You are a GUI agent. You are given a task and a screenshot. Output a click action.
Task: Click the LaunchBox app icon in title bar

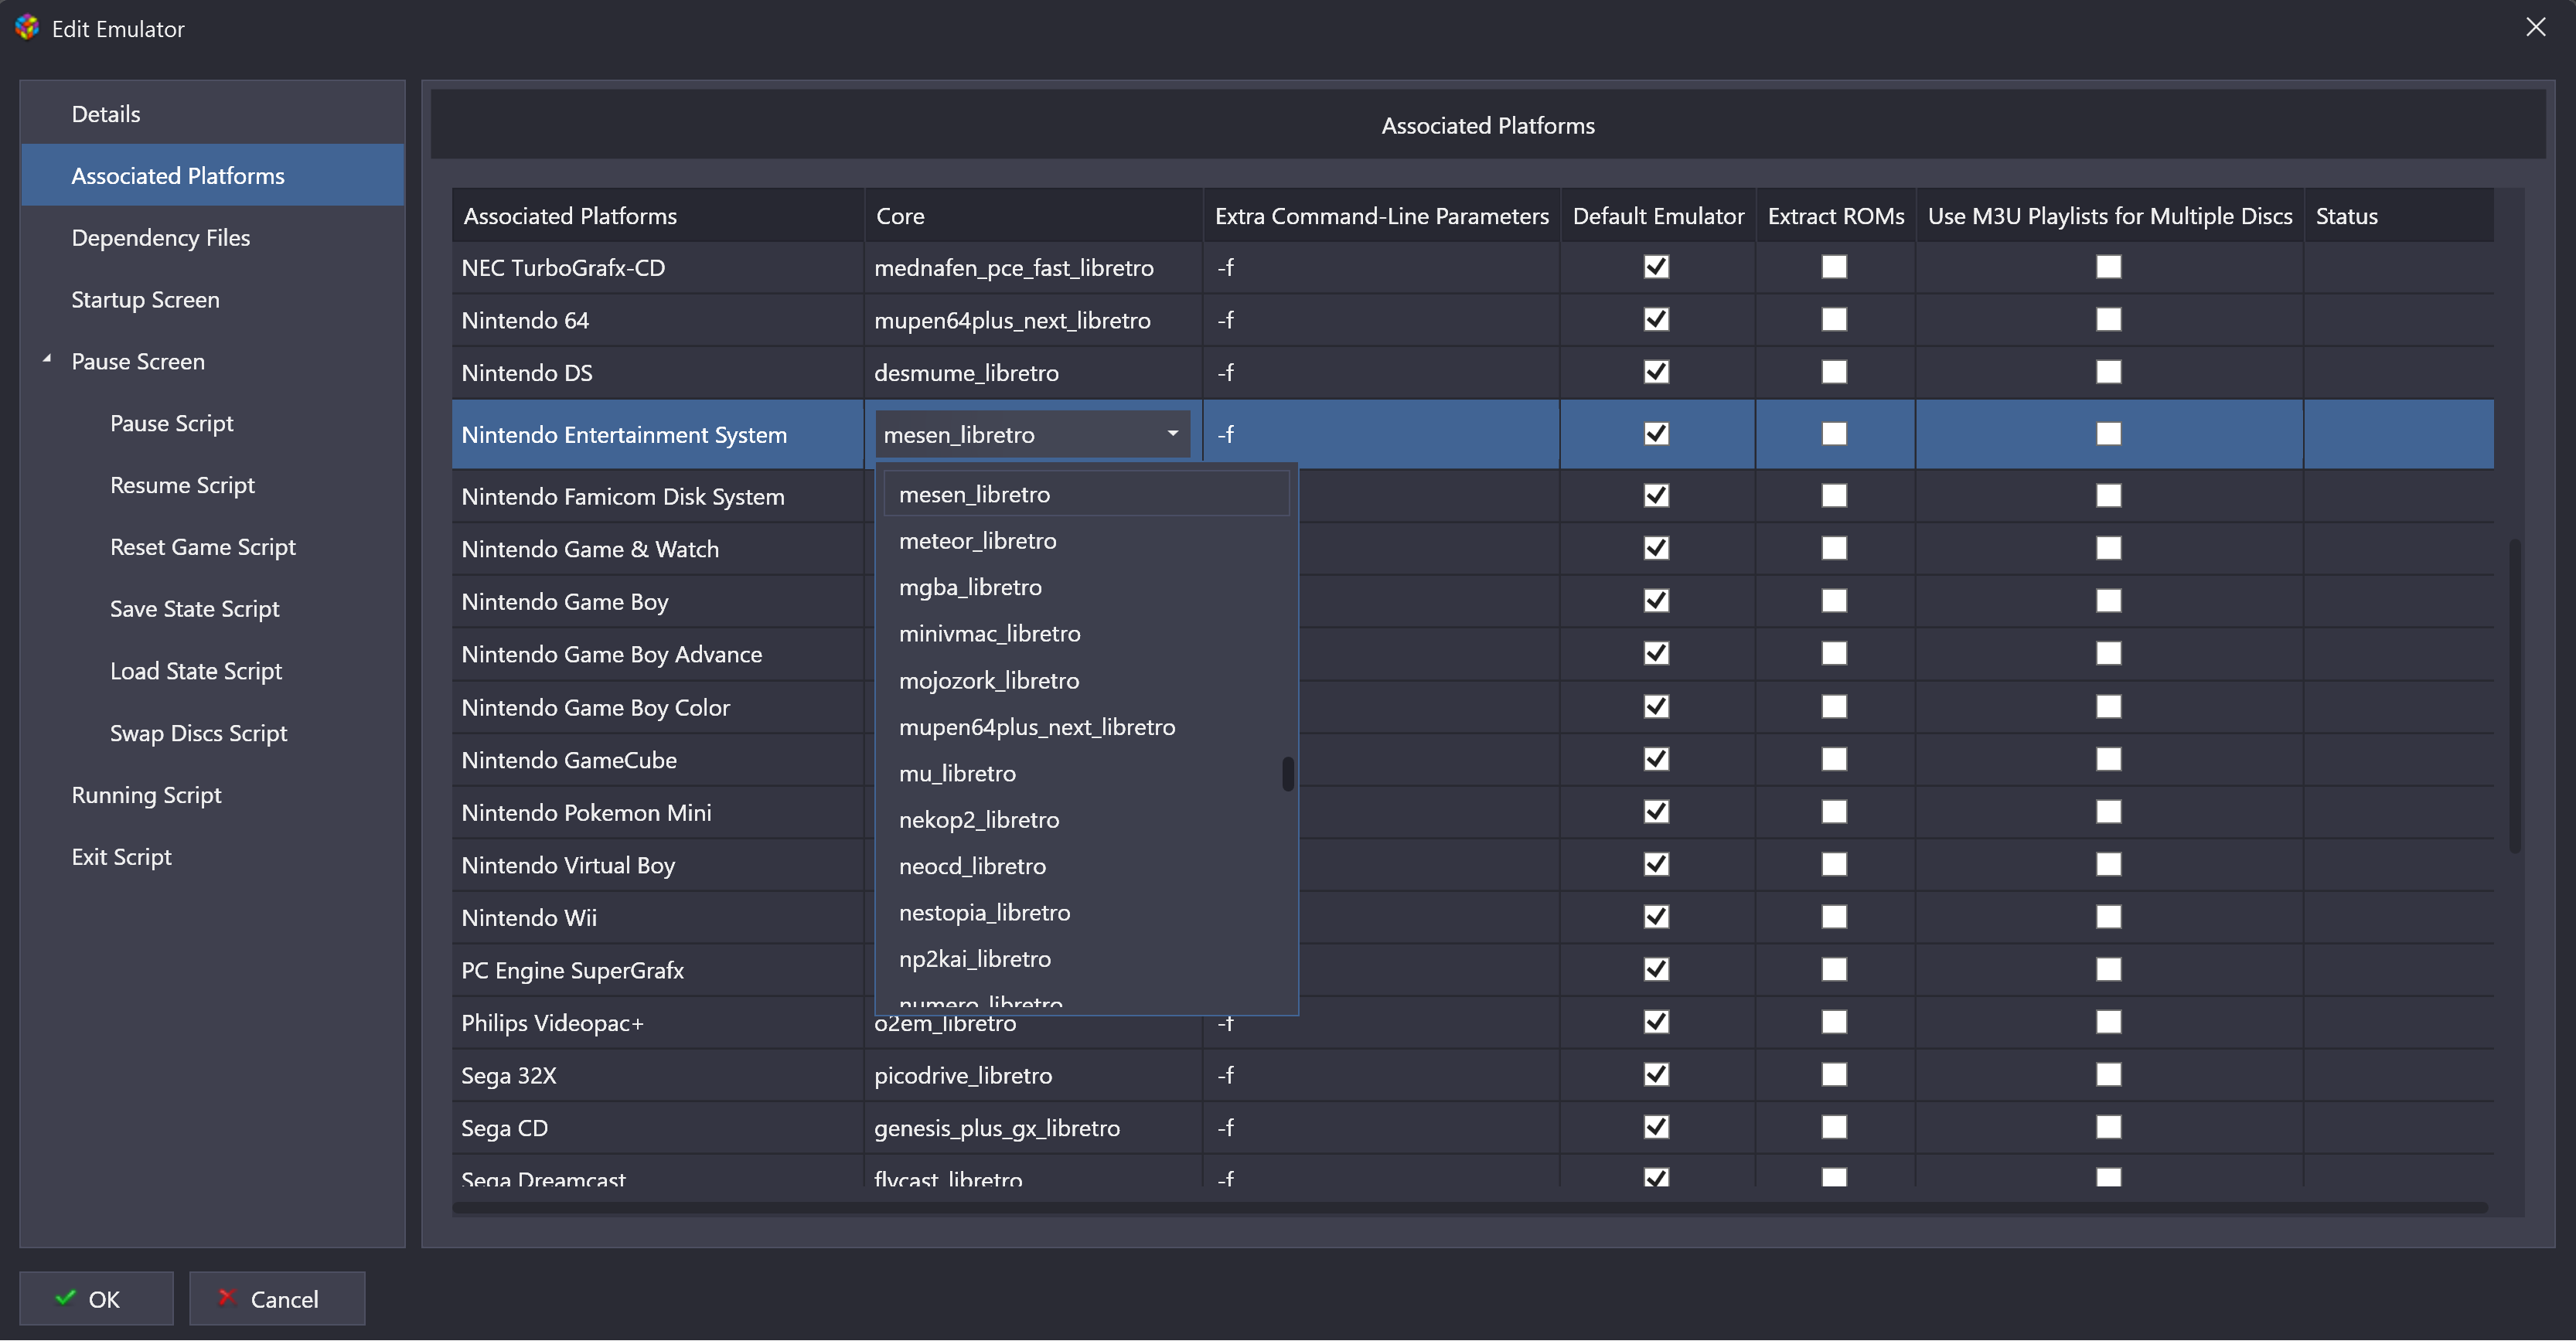27,28
